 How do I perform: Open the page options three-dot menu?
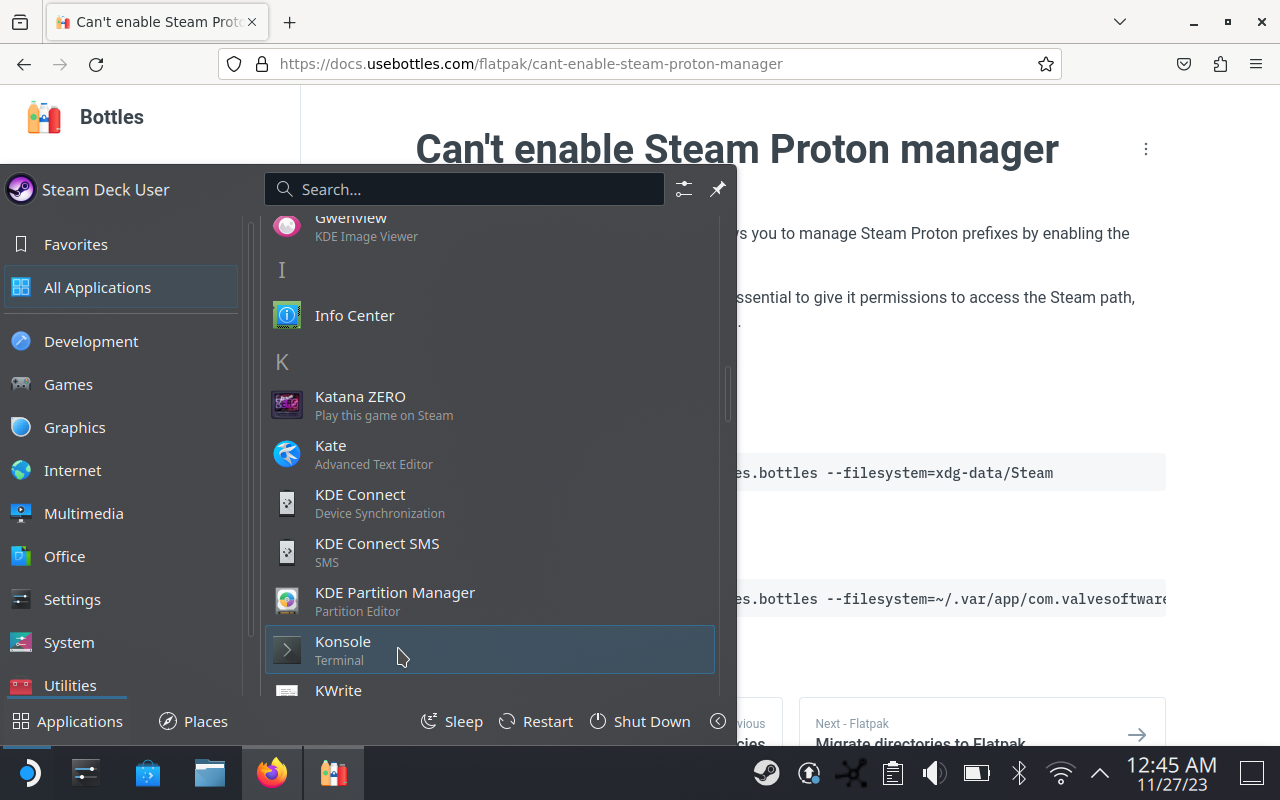click(x=1146, y=149)
